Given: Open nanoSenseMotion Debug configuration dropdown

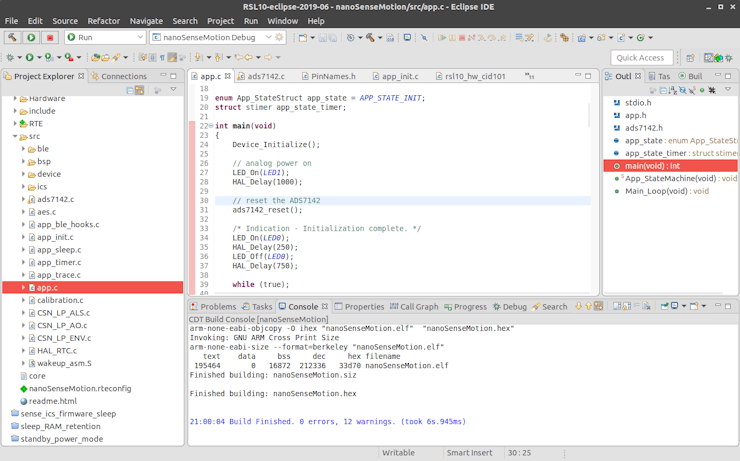Looking at the screenshot, I should click(x=267, y=38).
